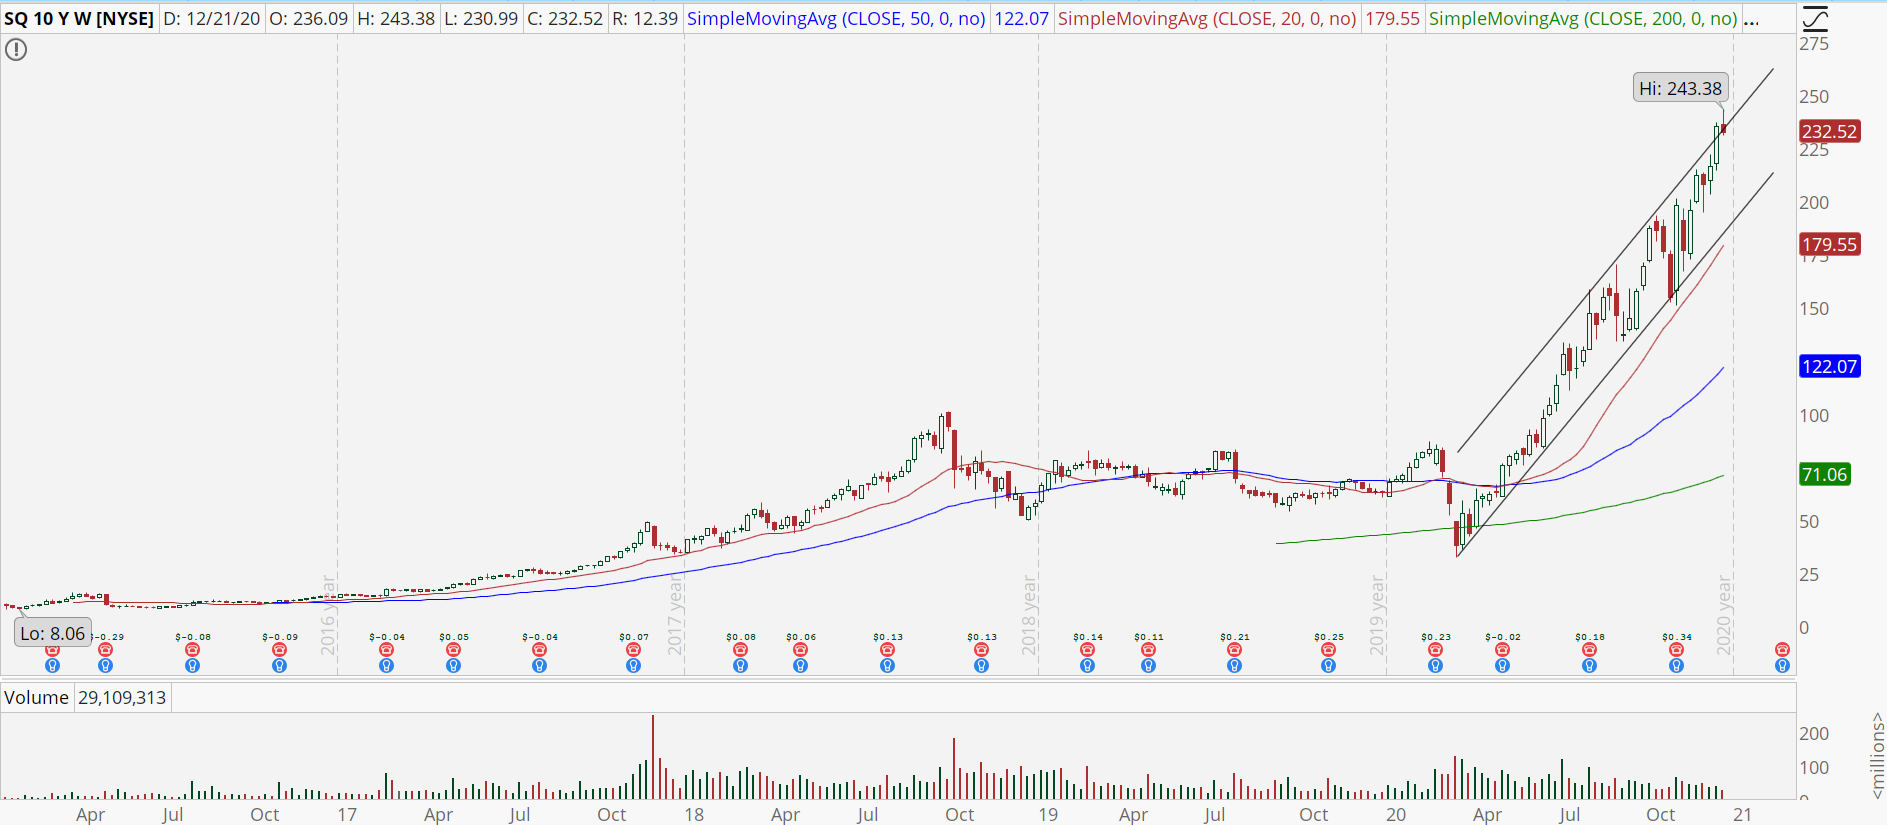Click the blue lightbulb icon under $0.23
The image size is (1887, 825).
1435,666
